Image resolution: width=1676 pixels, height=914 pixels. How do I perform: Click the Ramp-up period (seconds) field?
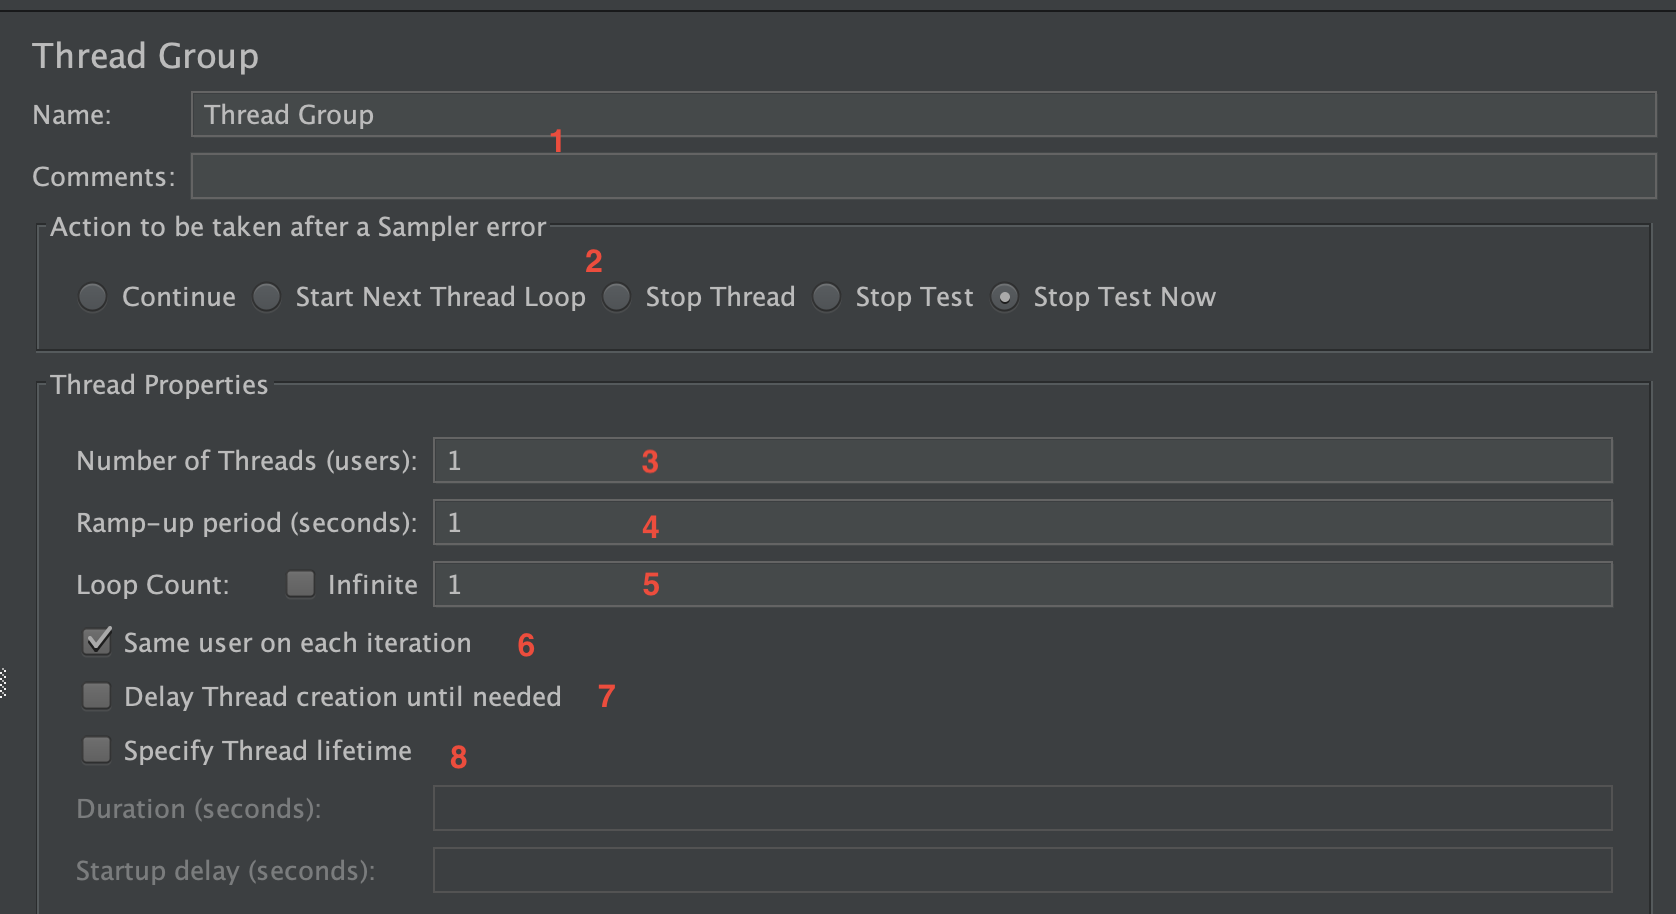pyautogui.click(x=1021, y=523)
